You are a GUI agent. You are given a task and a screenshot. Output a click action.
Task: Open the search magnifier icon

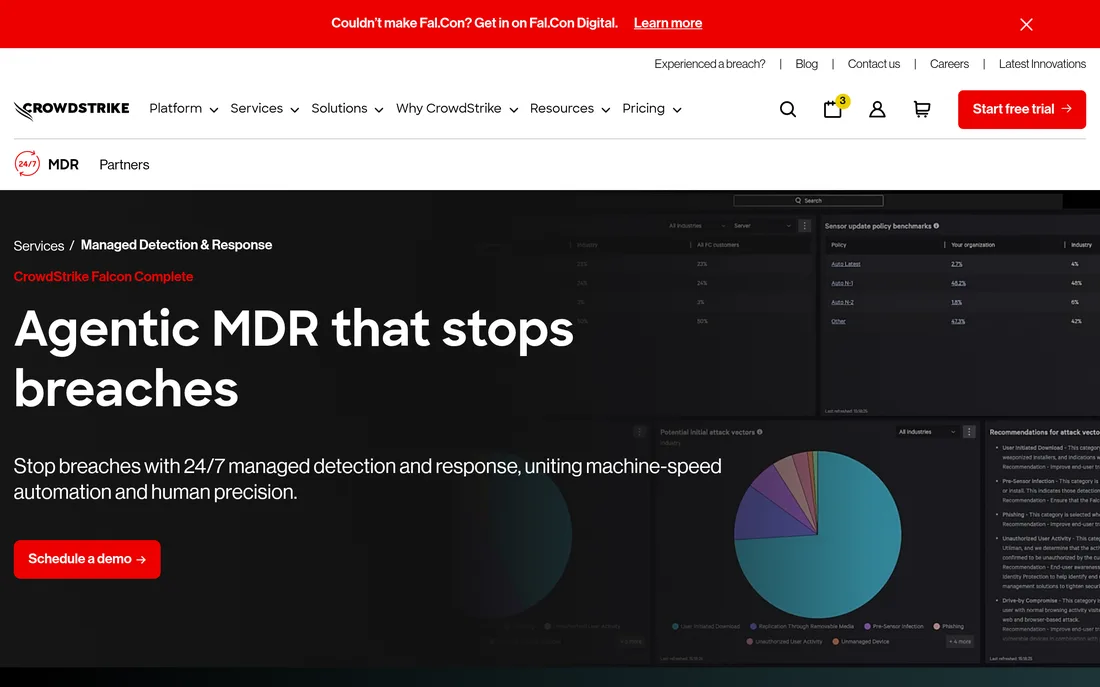[788, 109]
